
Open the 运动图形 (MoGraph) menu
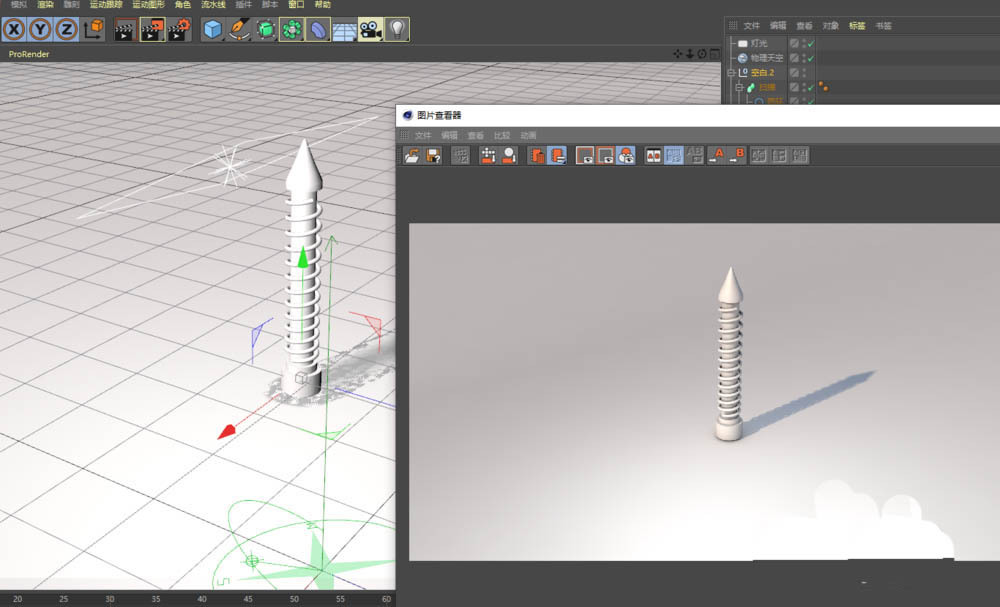tap(149, 4)
